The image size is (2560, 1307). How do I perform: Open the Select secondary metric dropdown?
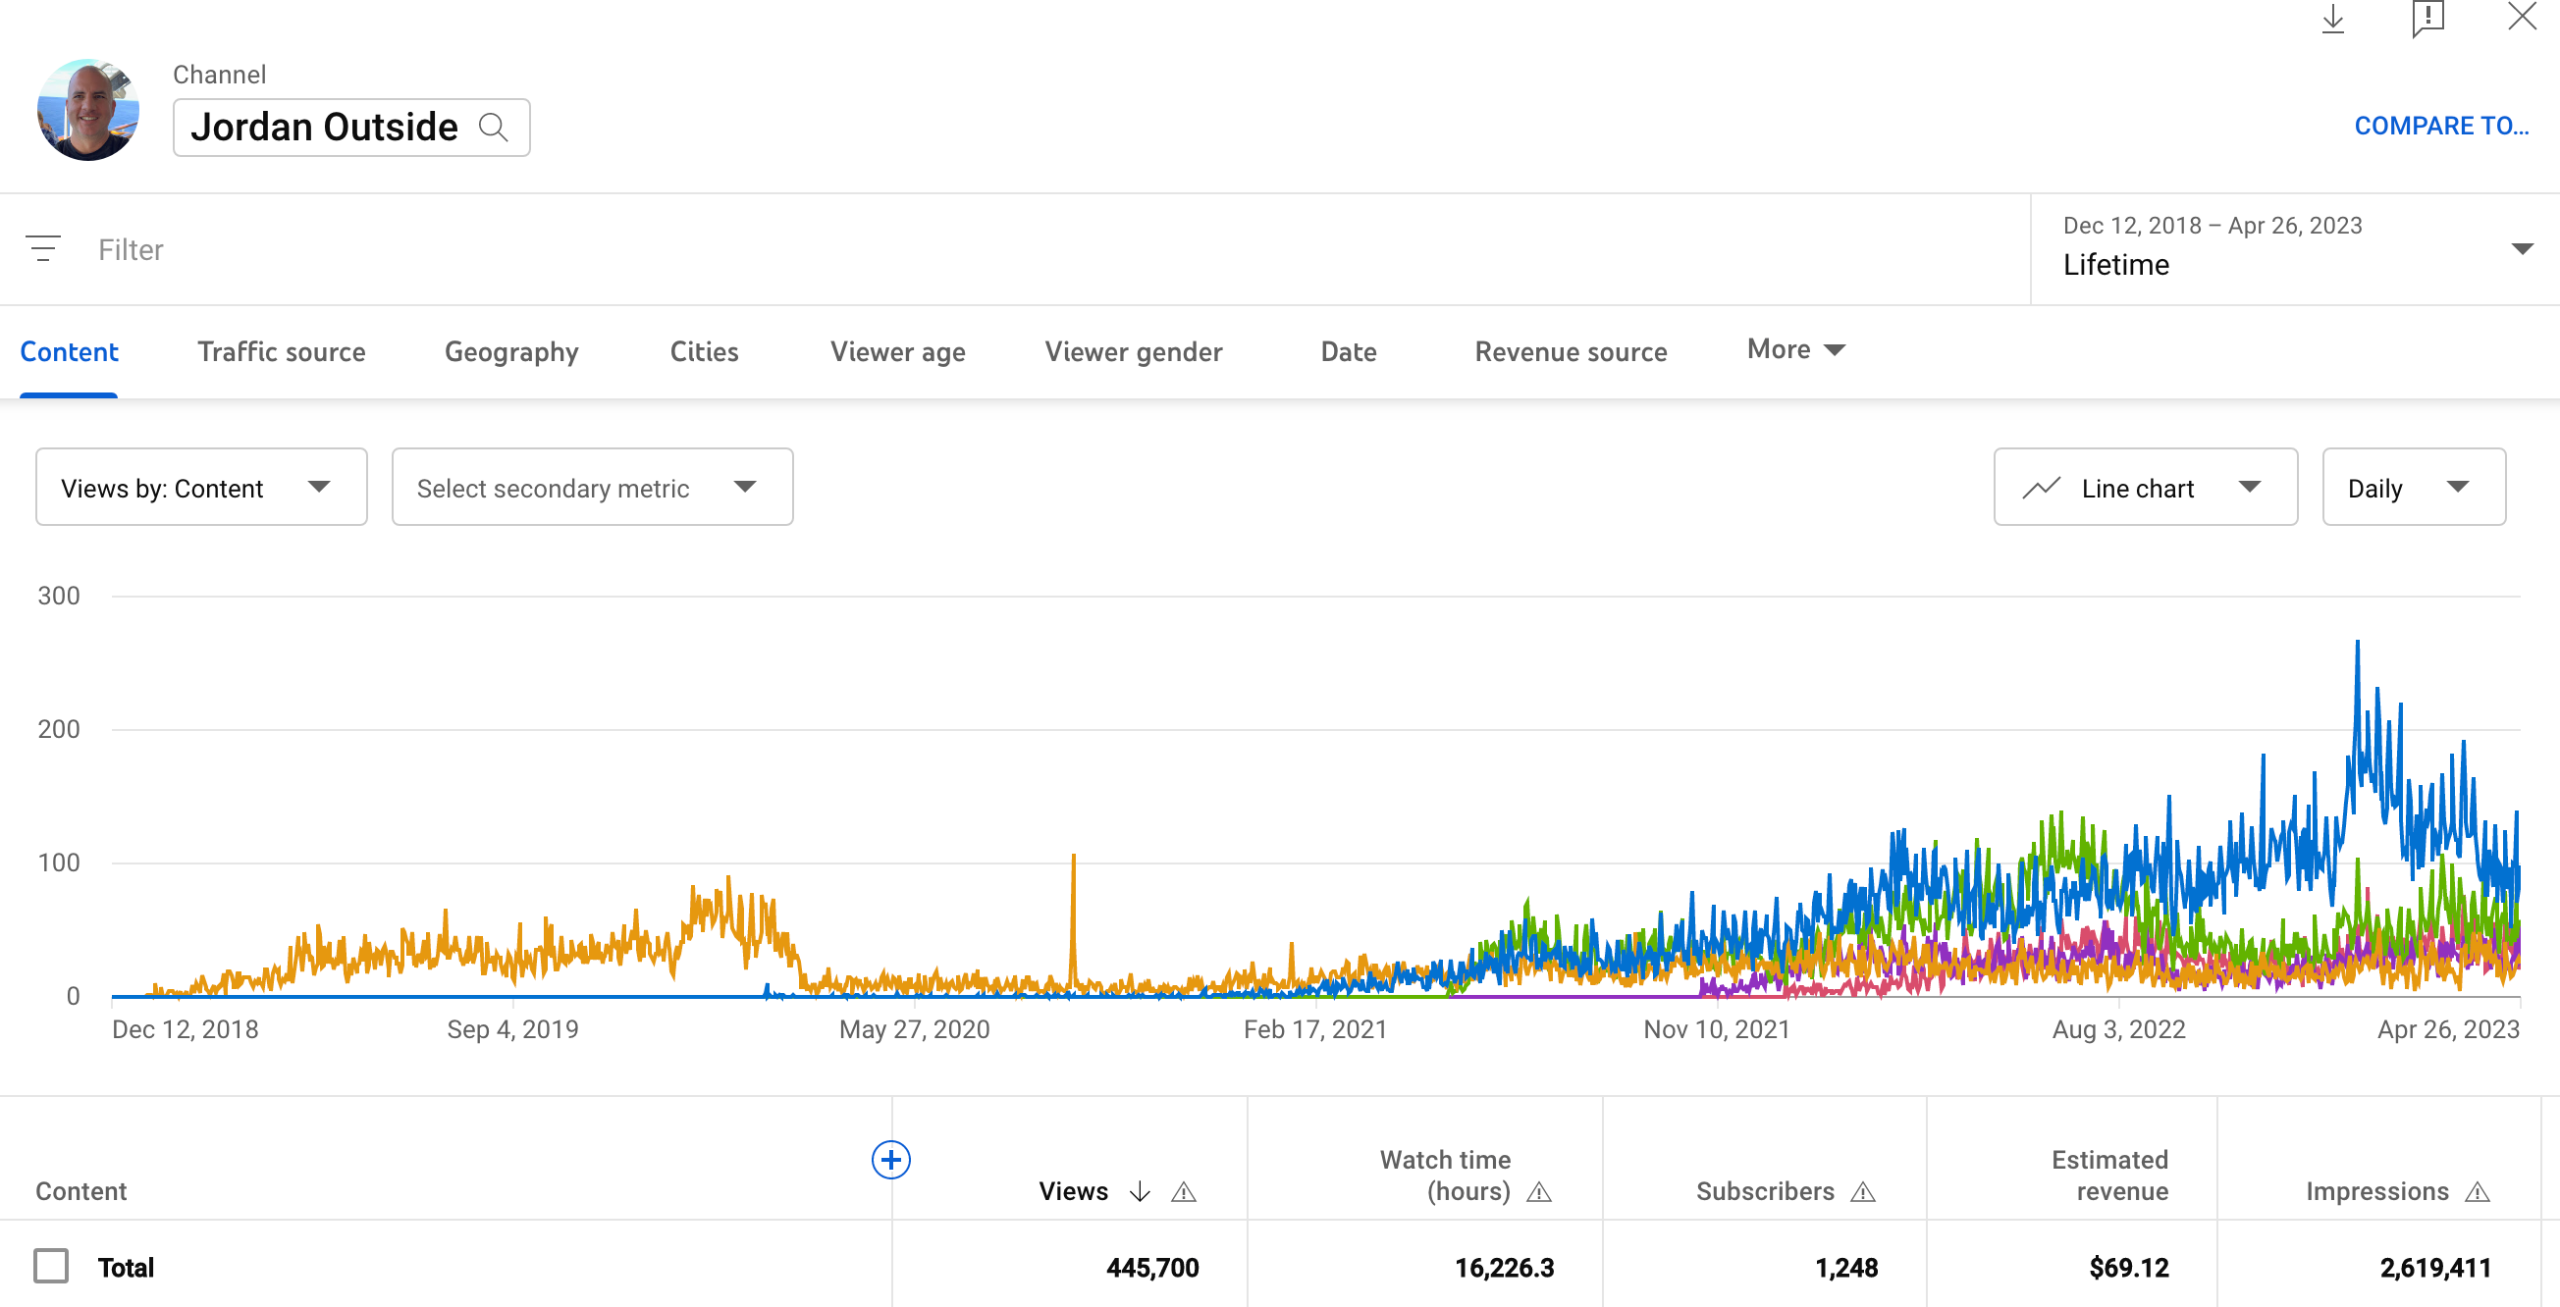point(592,487)
